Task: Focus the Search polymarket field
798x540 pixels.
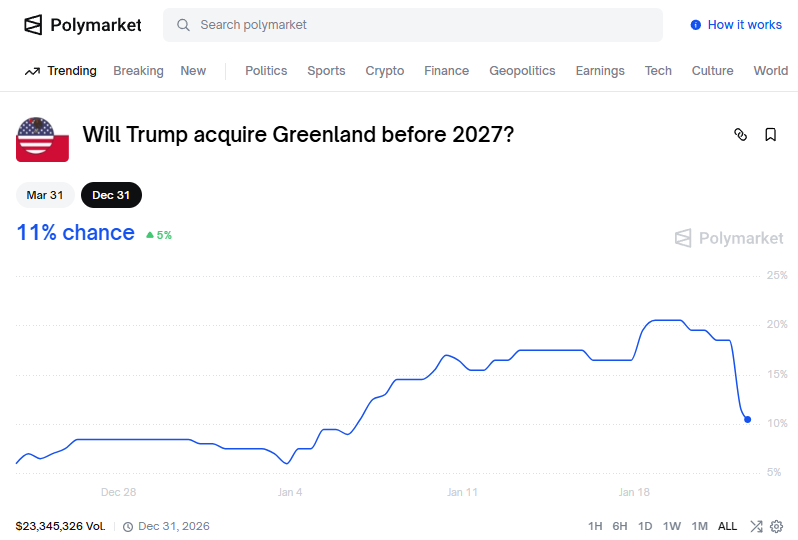Action: click(420, 25)
